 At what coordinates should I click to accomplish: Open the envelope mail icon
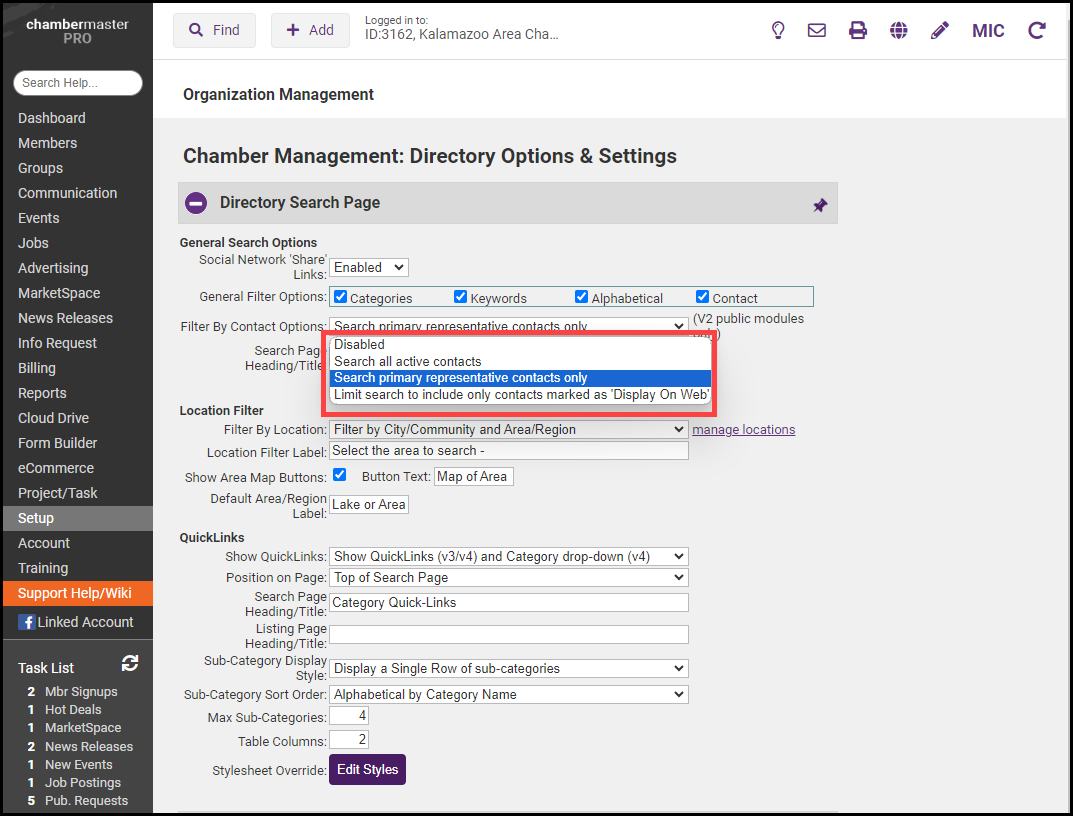(817, 30)
